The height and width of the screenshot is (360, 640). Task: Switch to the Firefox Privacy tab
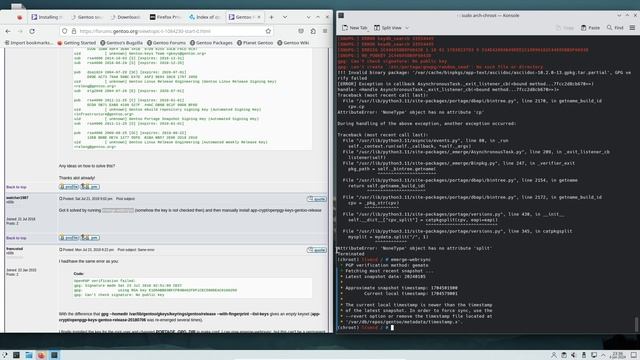point(165,17)
